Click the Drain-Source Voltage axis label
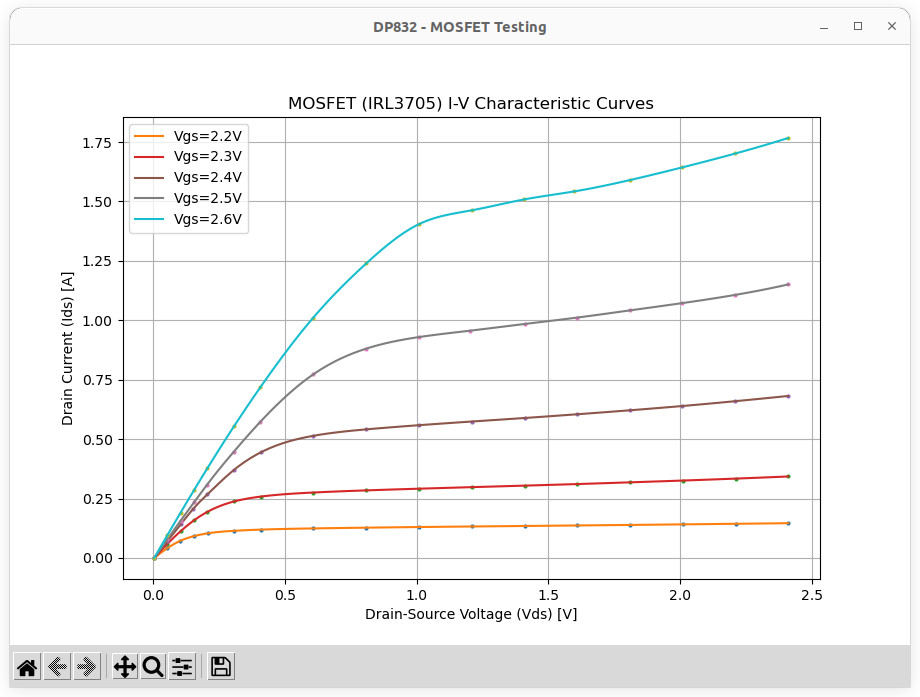The image size is (920, 697). tap(471, 614)
